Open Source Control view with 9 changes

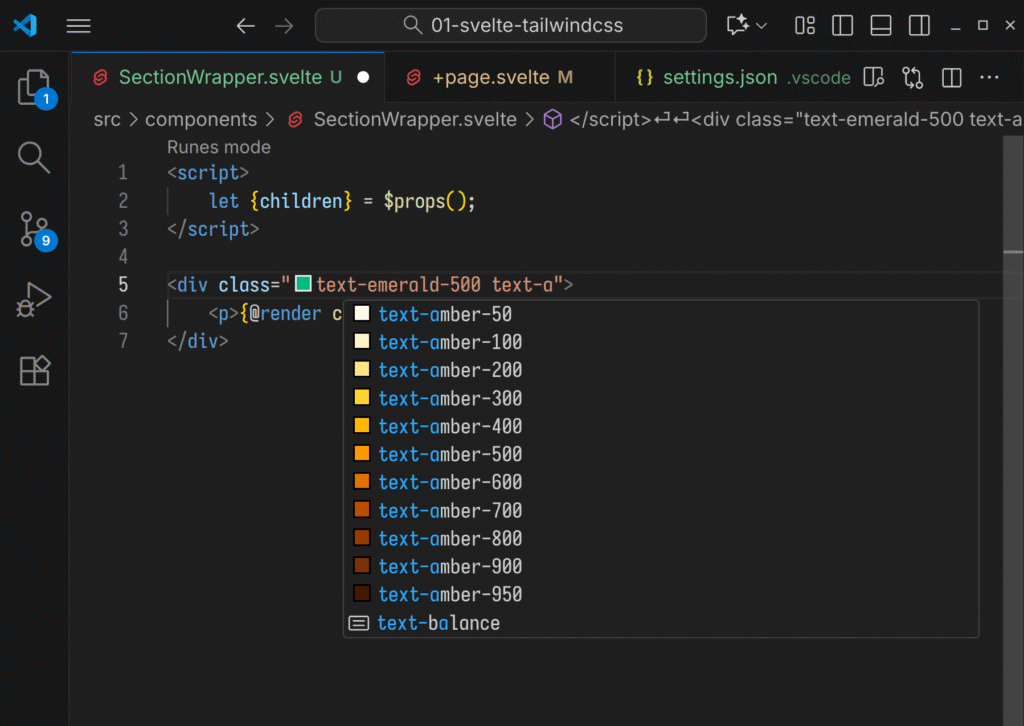(x=34, y=229)
